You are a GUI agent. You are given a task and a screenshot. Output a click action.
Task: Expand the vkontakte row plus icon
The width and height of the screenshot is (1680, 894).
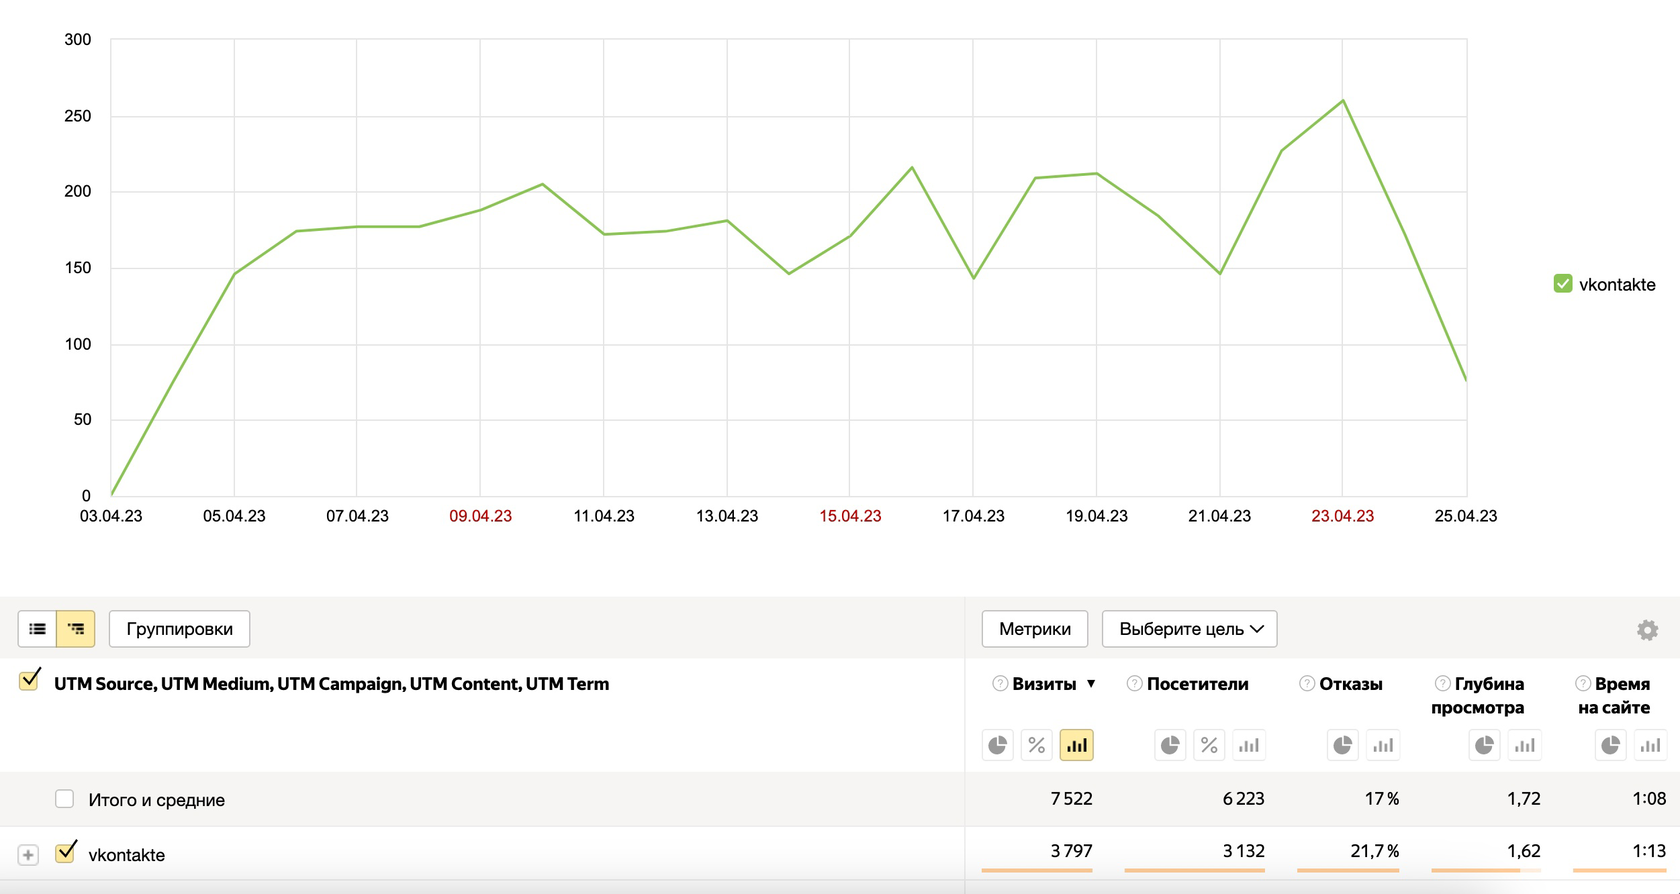click(x=28, y=855)
